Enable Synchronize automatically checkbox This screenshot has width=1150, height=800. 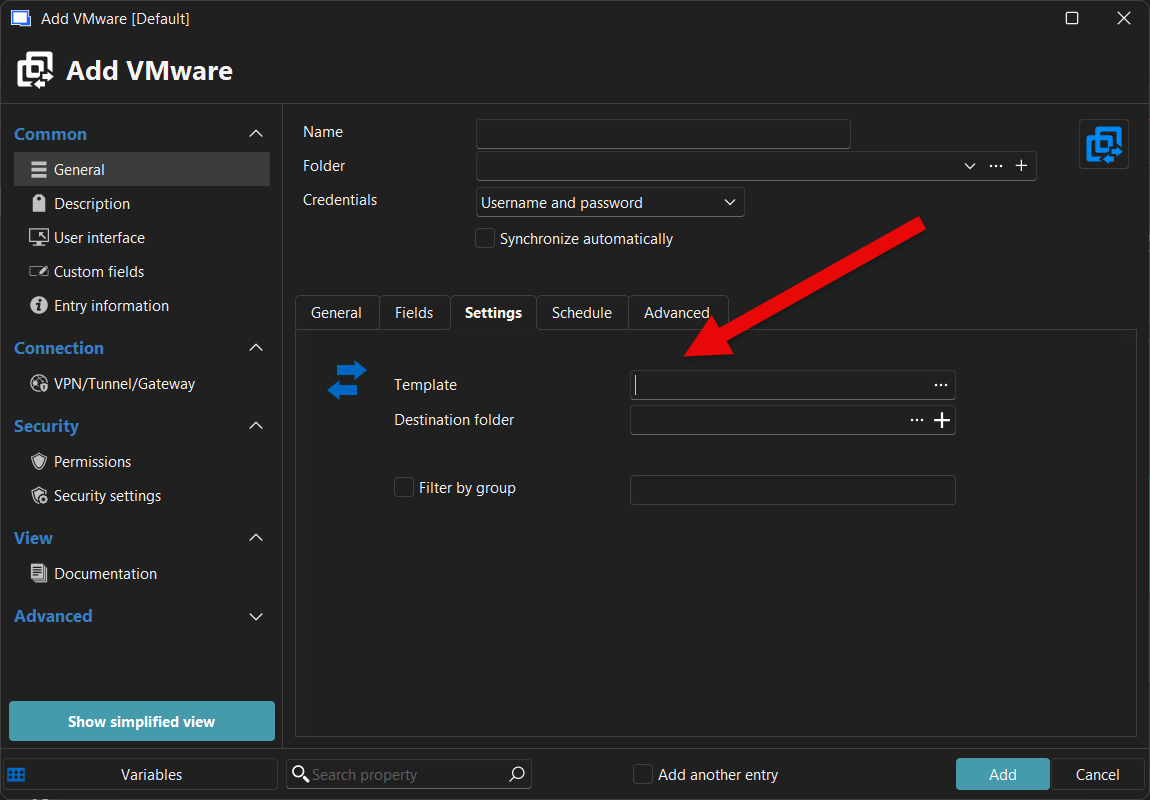[x=485, y=238]
